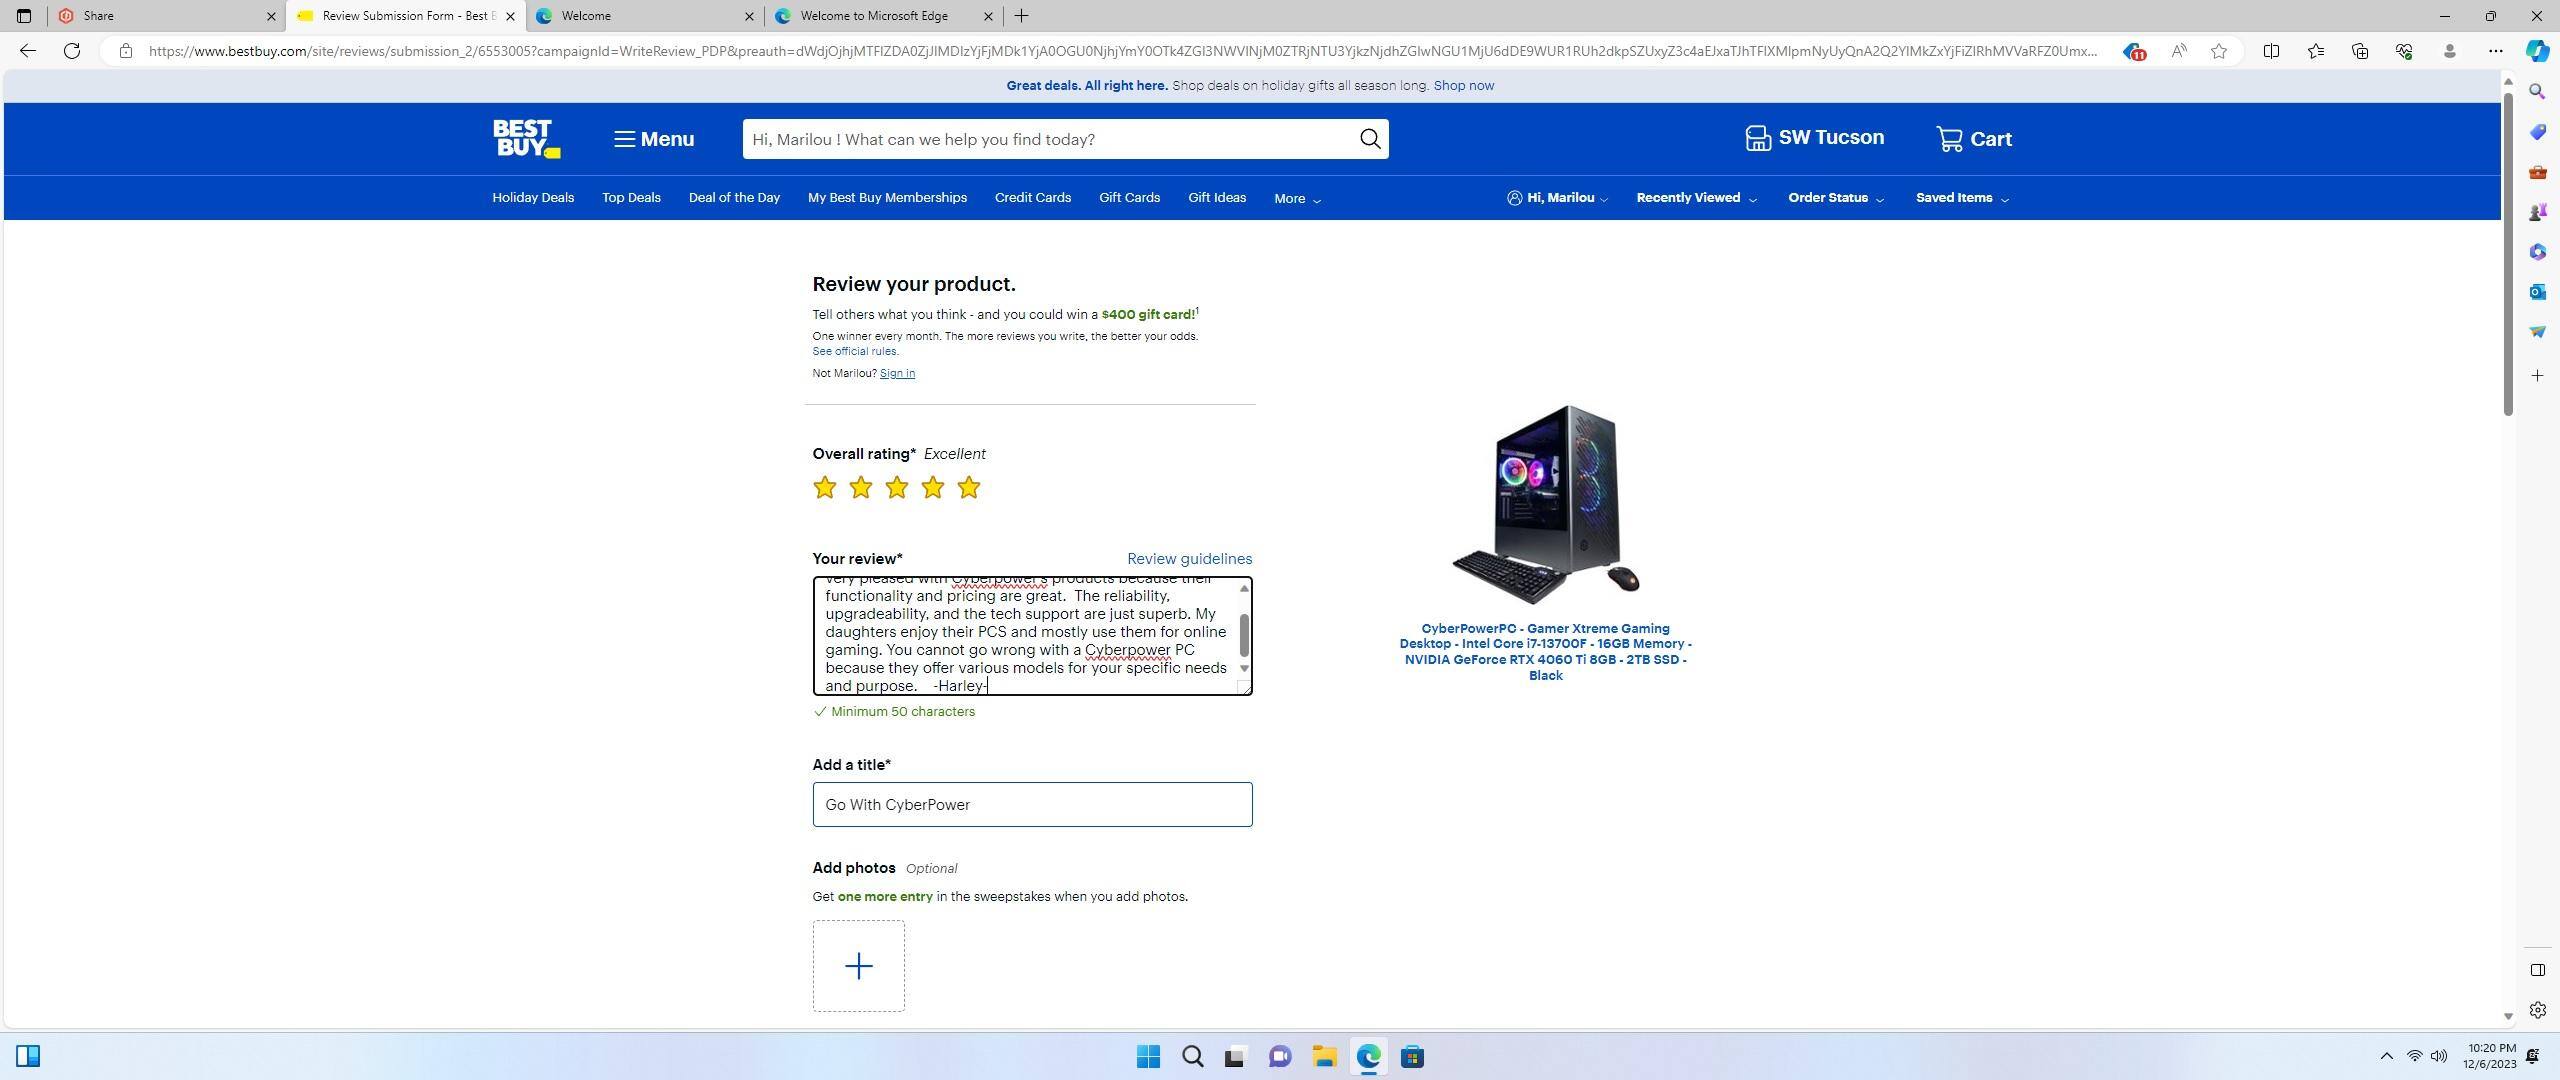This screenshot has height=1080, width=2560.
Task: Click the Sign in link
Action: point(896,373)
